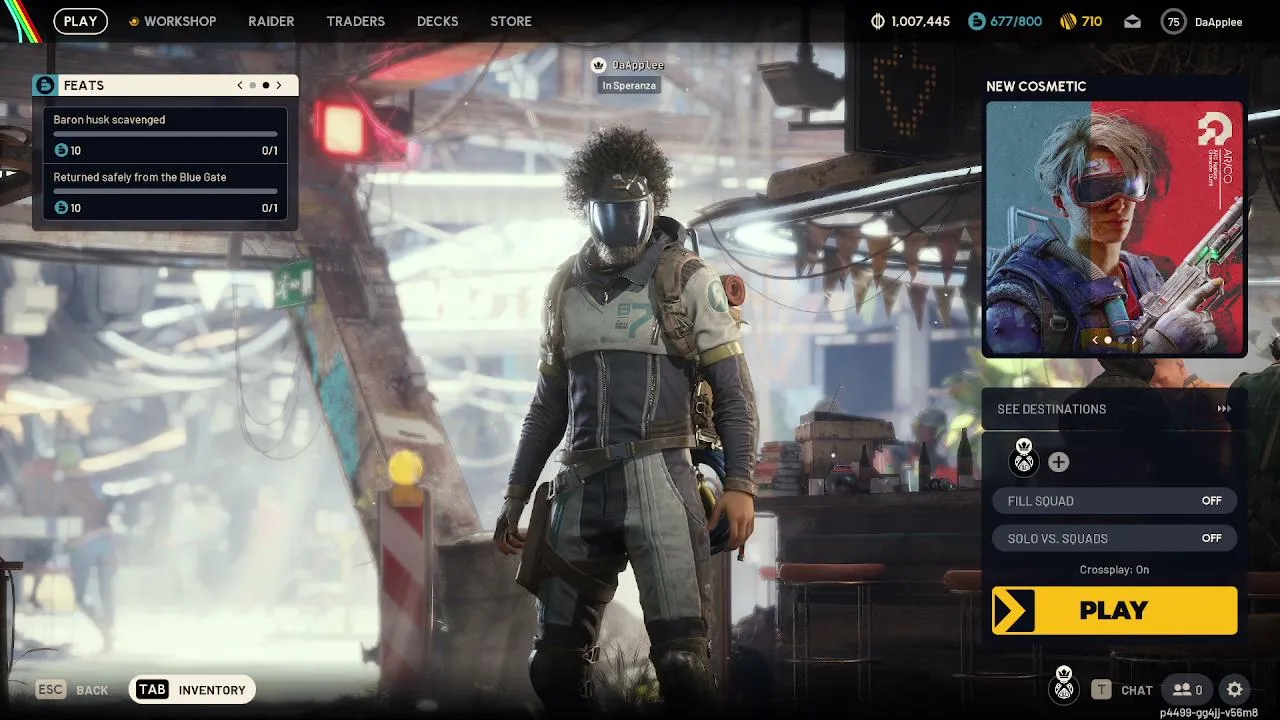Go to the next Feats page
The height and width of the screenshot is (720, 1280).
[279, 85]
